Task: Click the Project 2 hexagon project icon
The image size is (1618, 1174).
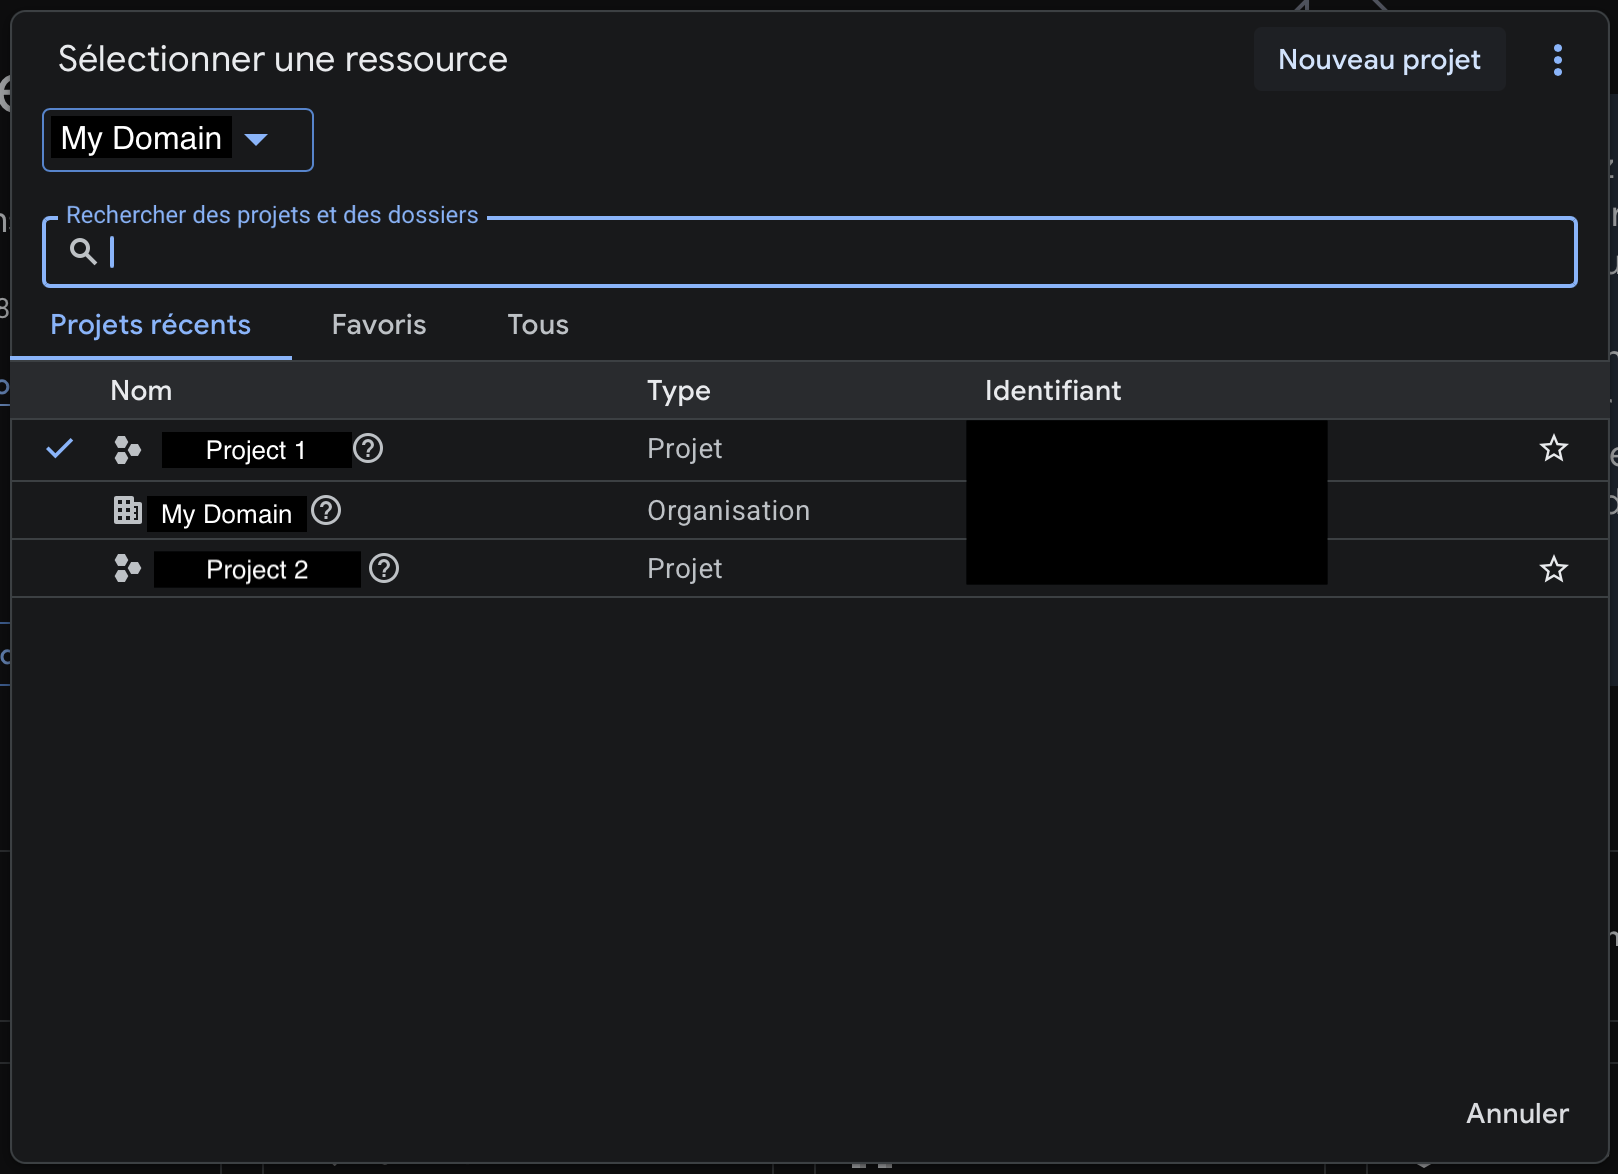Action: point(127,569)
